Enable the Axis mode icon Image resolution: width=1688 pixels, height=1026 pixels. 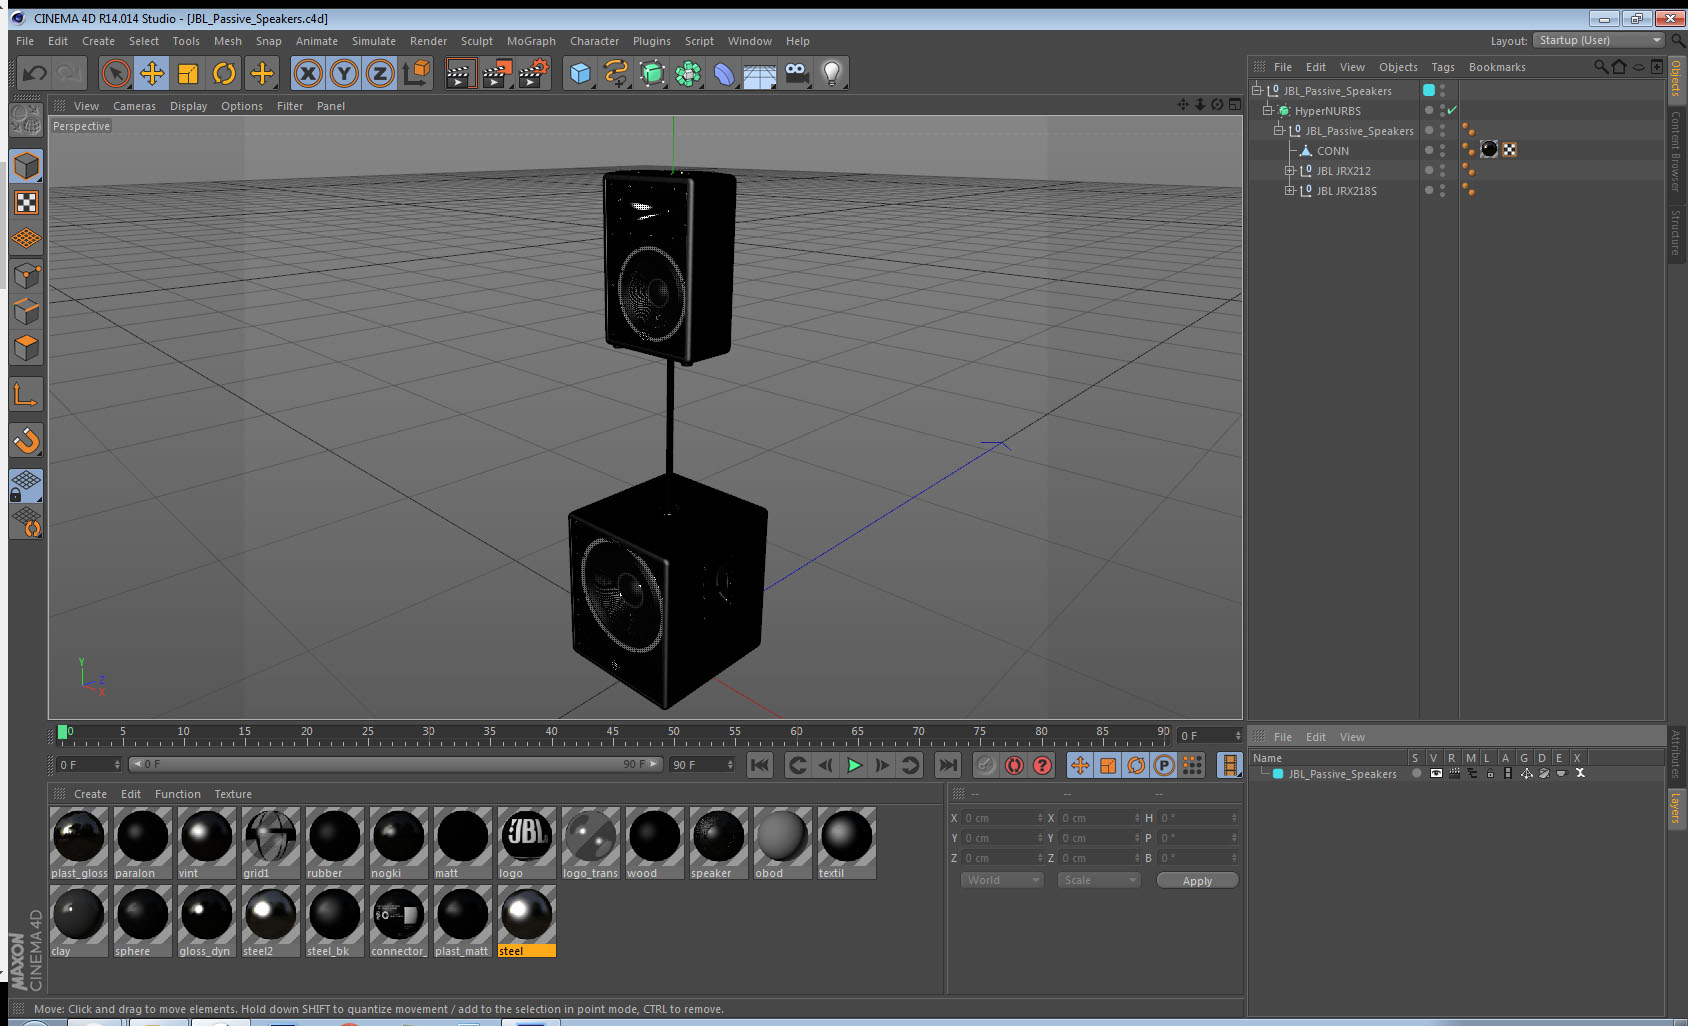pyautogui.click(x=26, y=396)
